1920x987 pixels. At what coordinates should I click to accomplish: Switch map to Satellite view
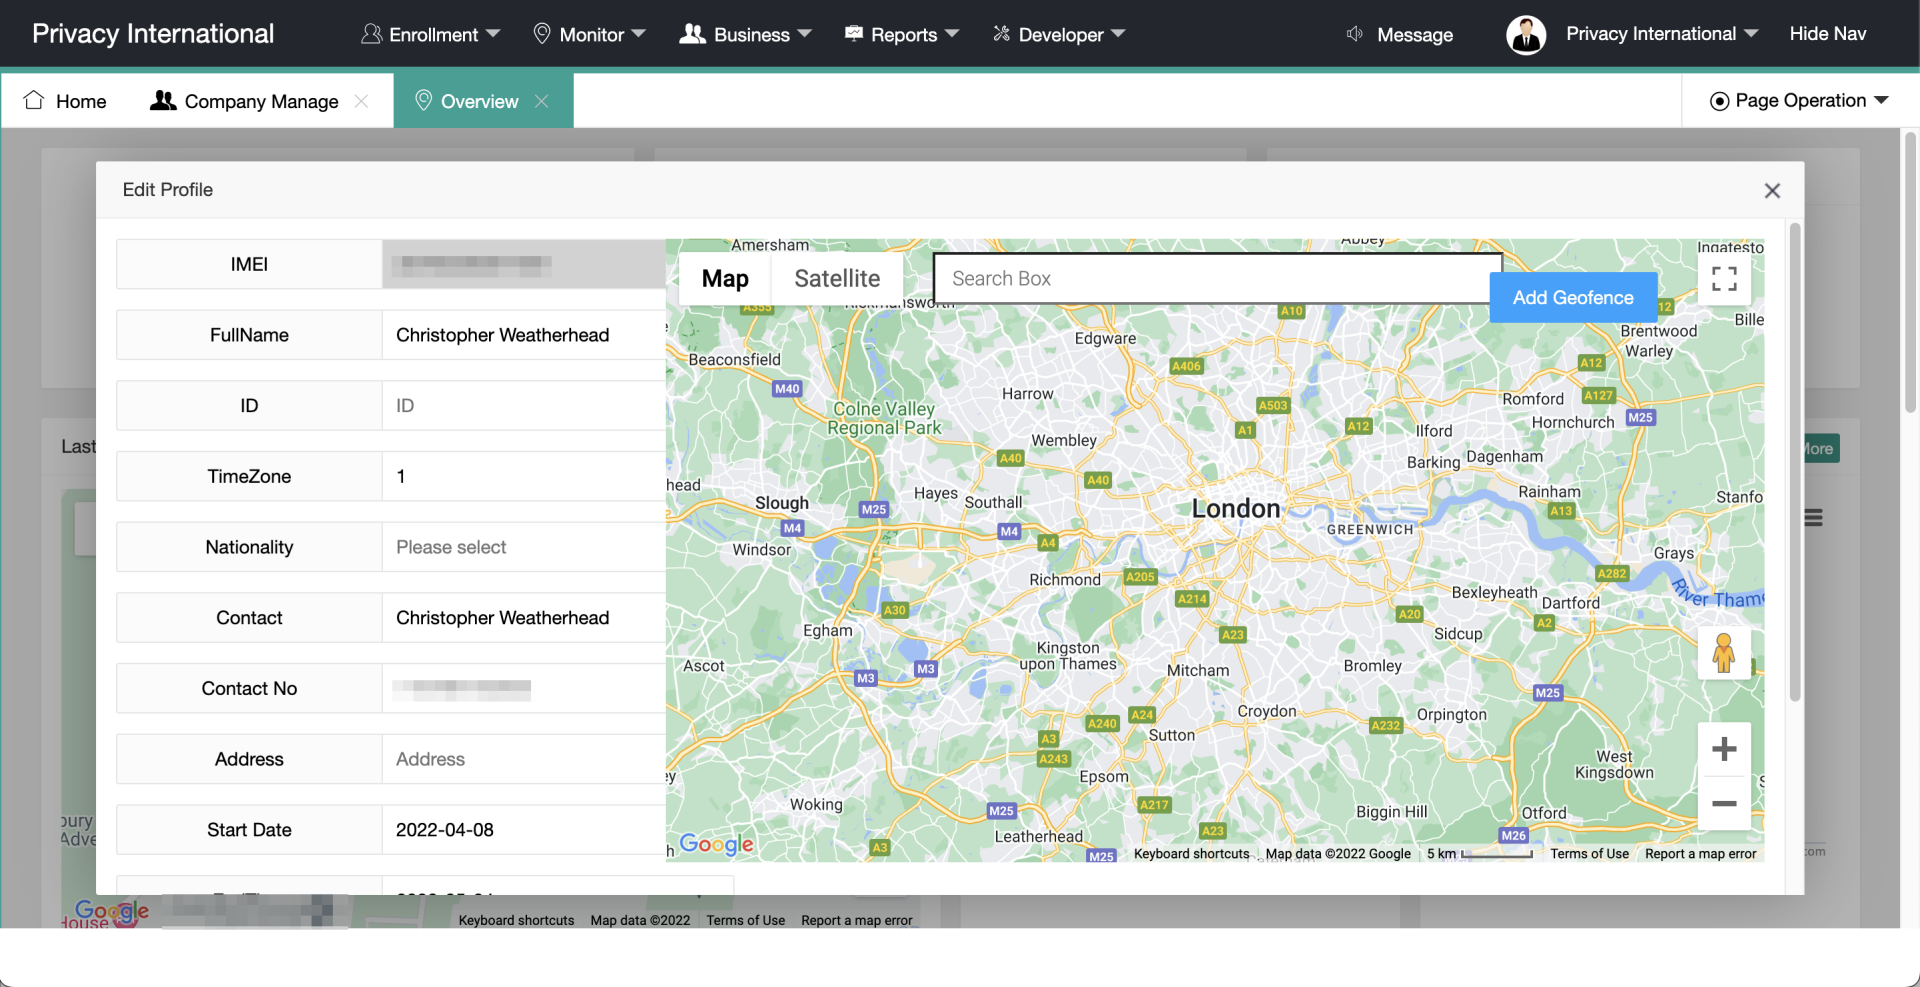click(x=837, y=279)
